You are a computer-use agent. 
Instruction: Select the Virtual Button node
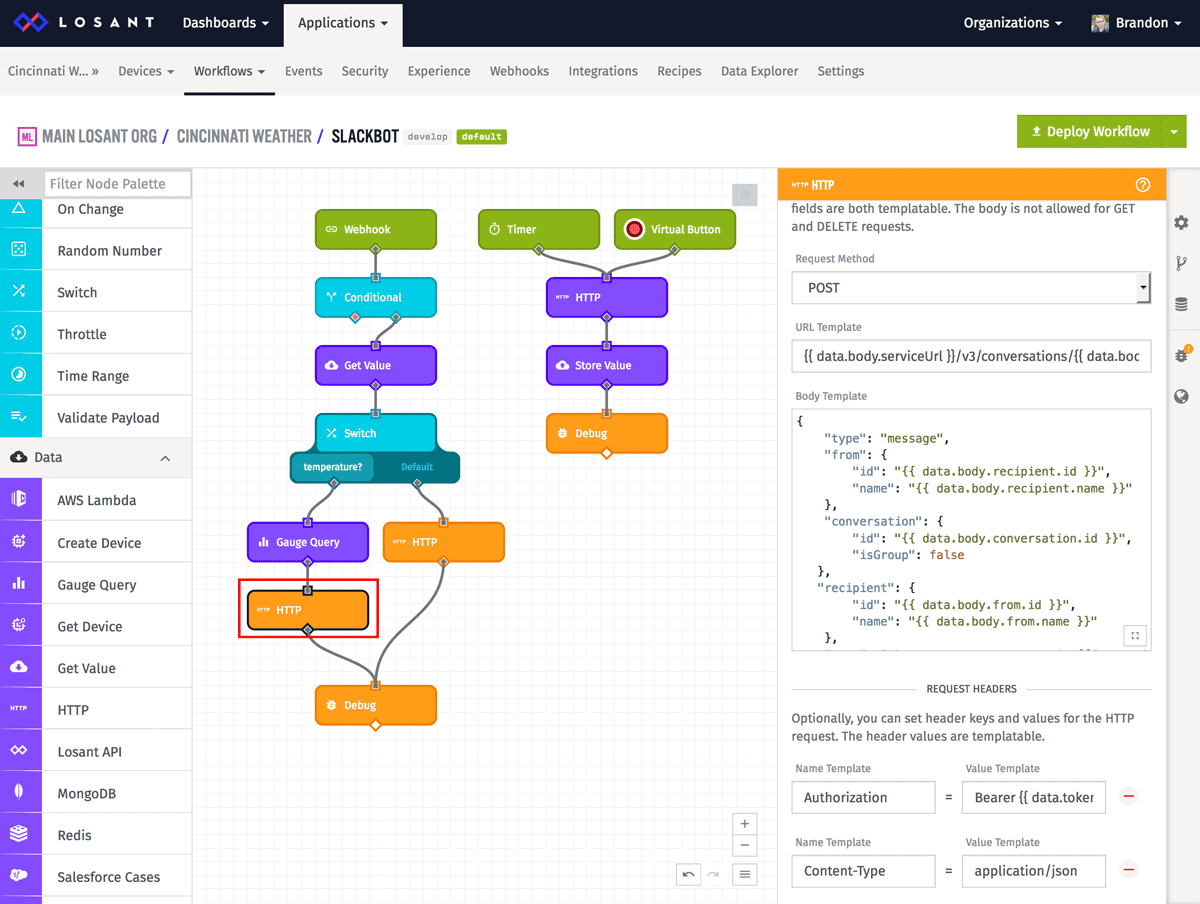[675, 229]
